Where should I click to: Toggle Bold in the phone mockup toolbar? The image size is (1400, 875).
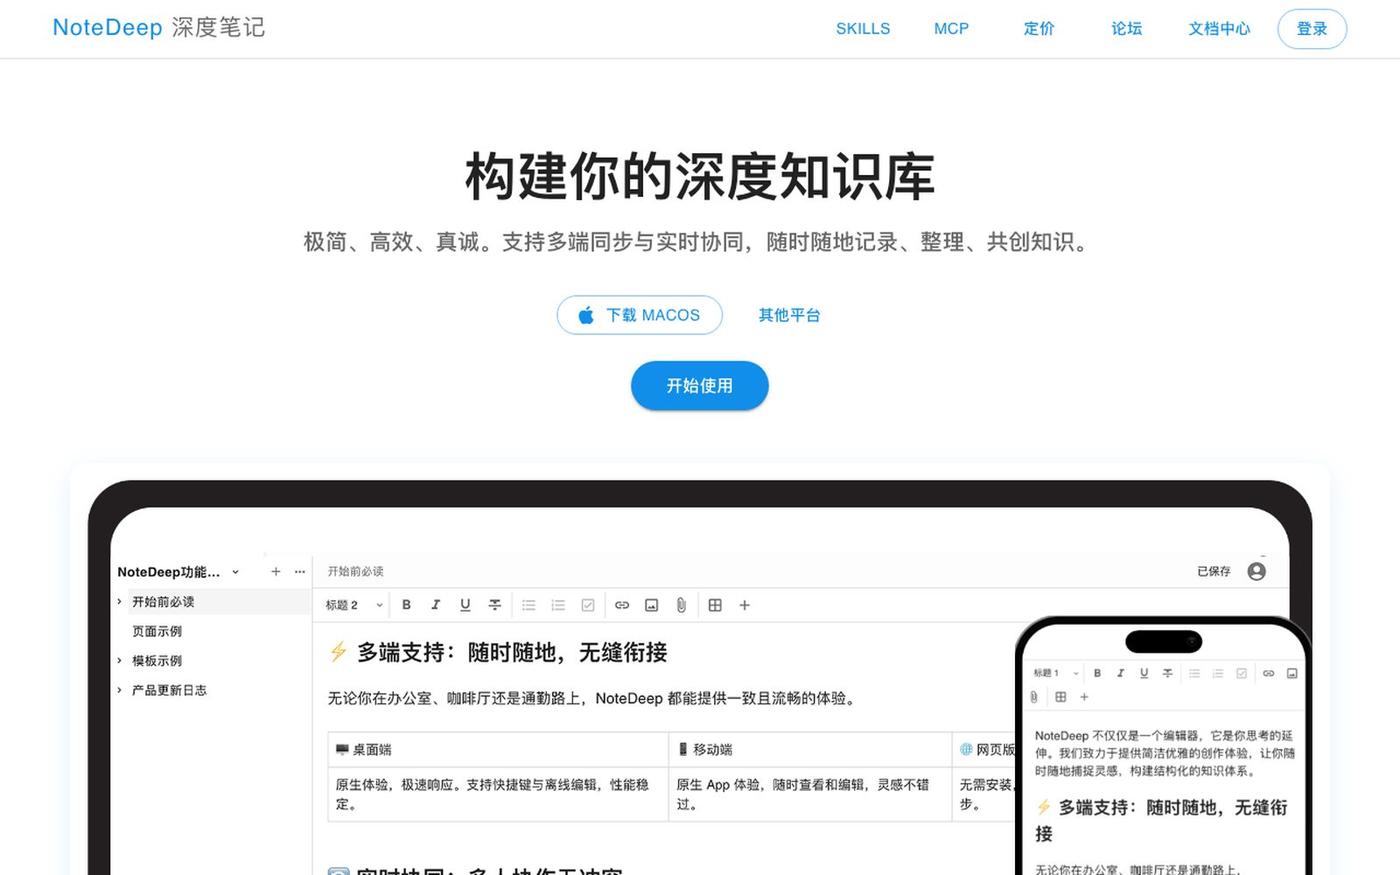1097,673
